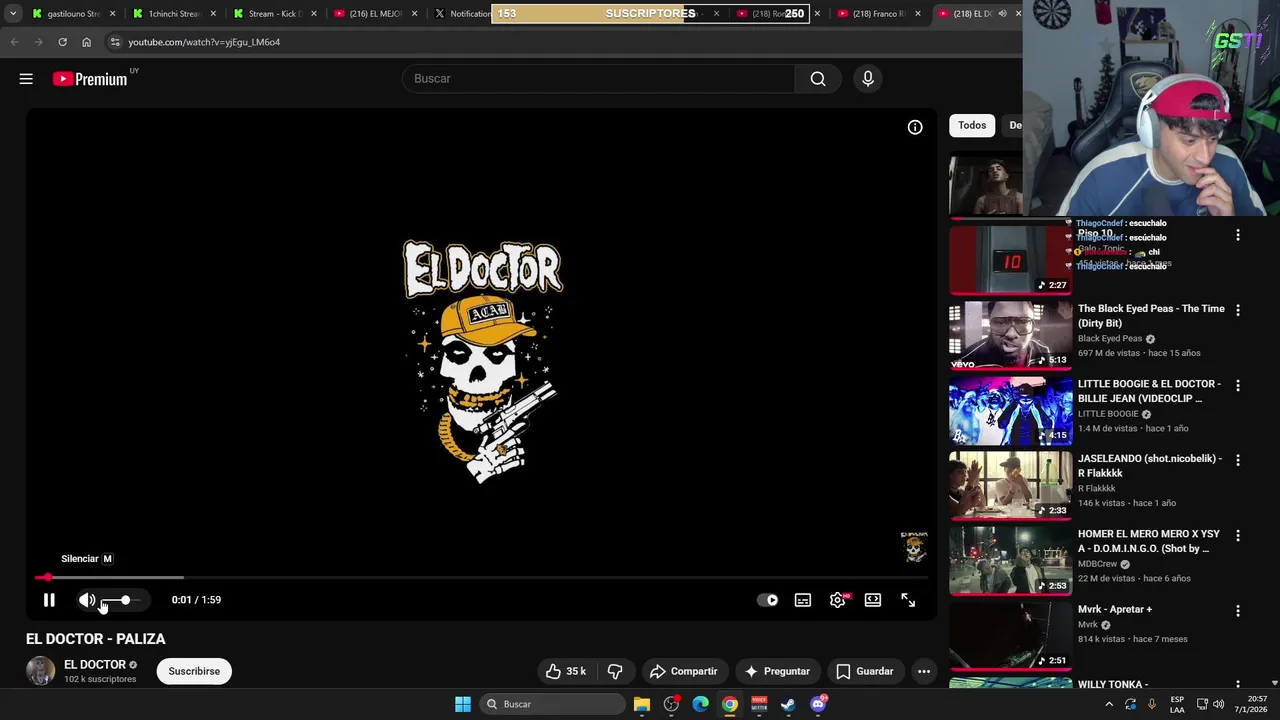Image resolution: width=1280 pixels, height=720 pixels.
Task: Go back in browser history
Action: click(14, 42)
